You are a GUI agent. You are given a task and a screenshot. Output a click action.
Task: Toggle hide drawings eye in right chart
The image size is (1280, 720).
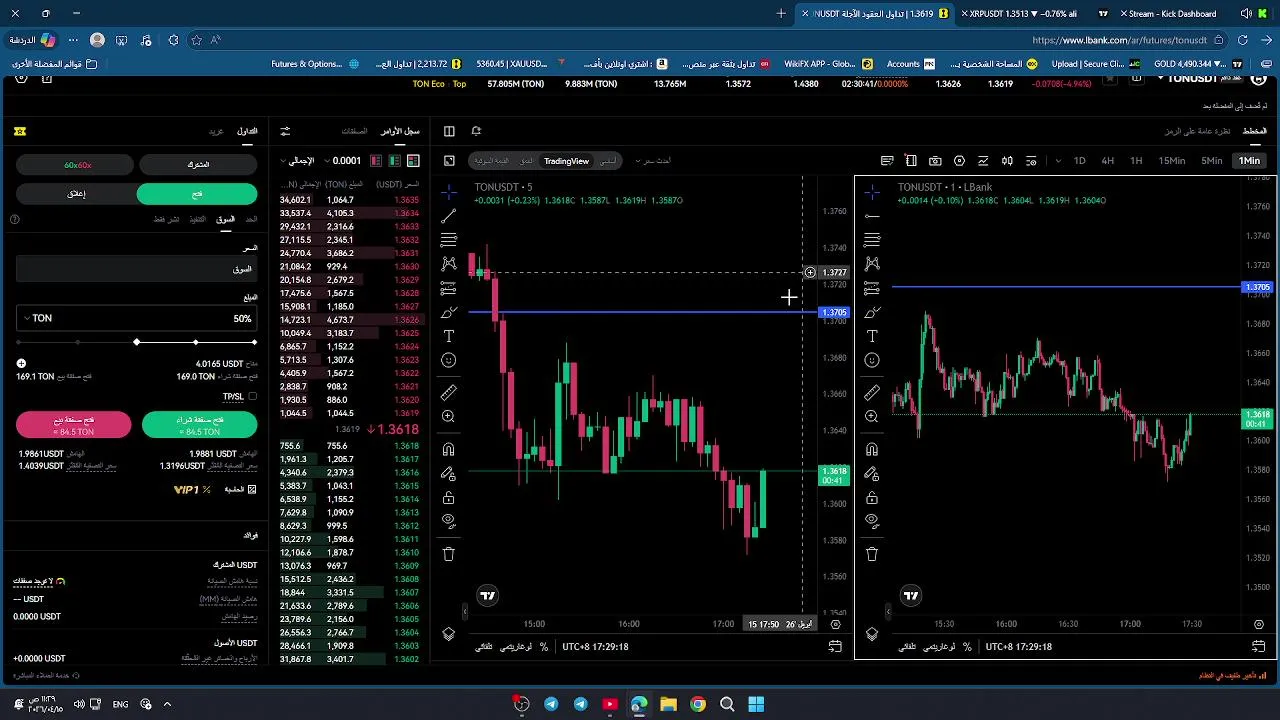(872, 521)
